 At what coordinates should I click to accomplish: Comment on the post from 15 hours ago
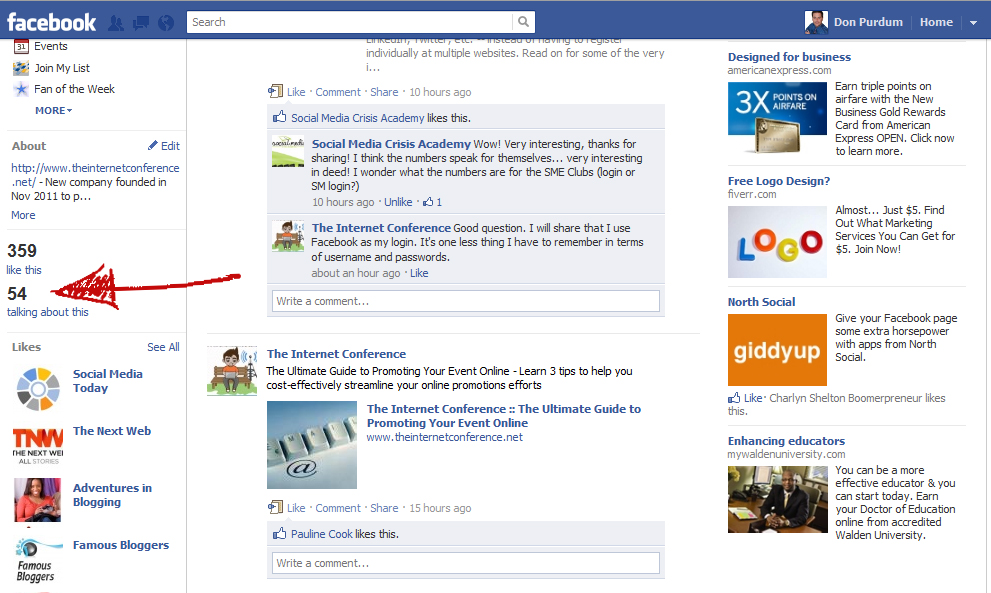pos(338,508)
